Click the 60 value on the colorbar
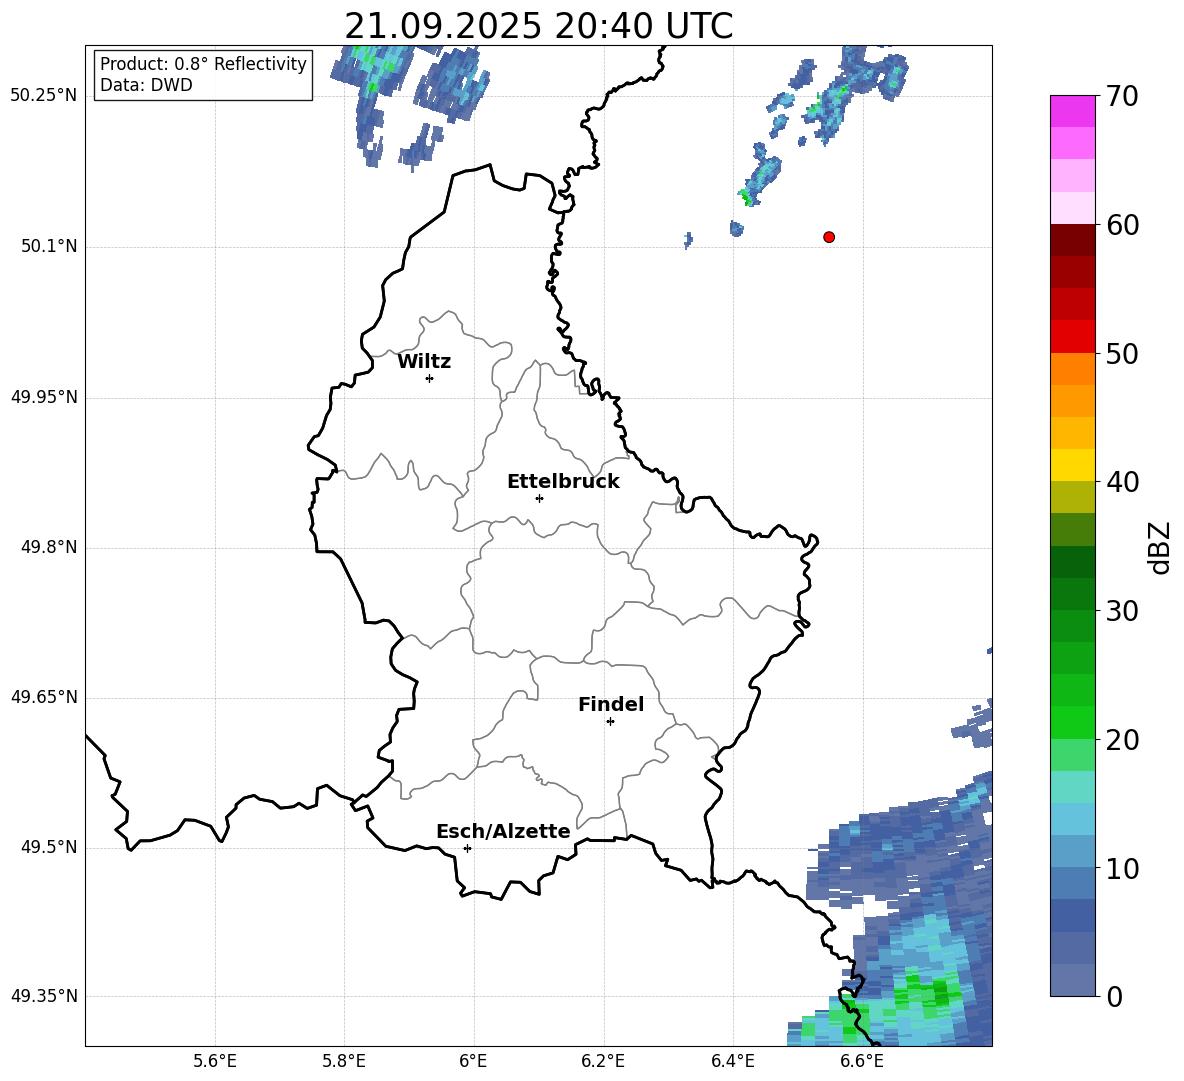 (1122, 225)
